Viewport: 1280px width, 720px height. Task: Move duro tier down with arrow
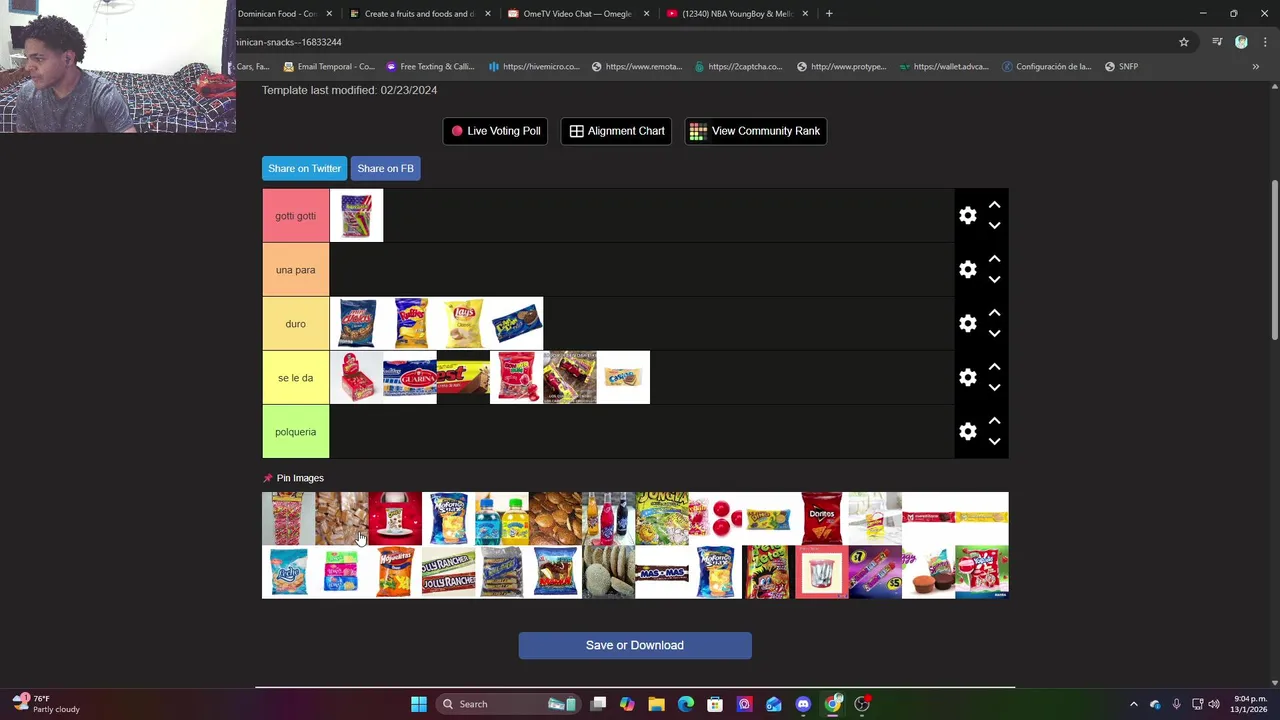coord(994,334)
